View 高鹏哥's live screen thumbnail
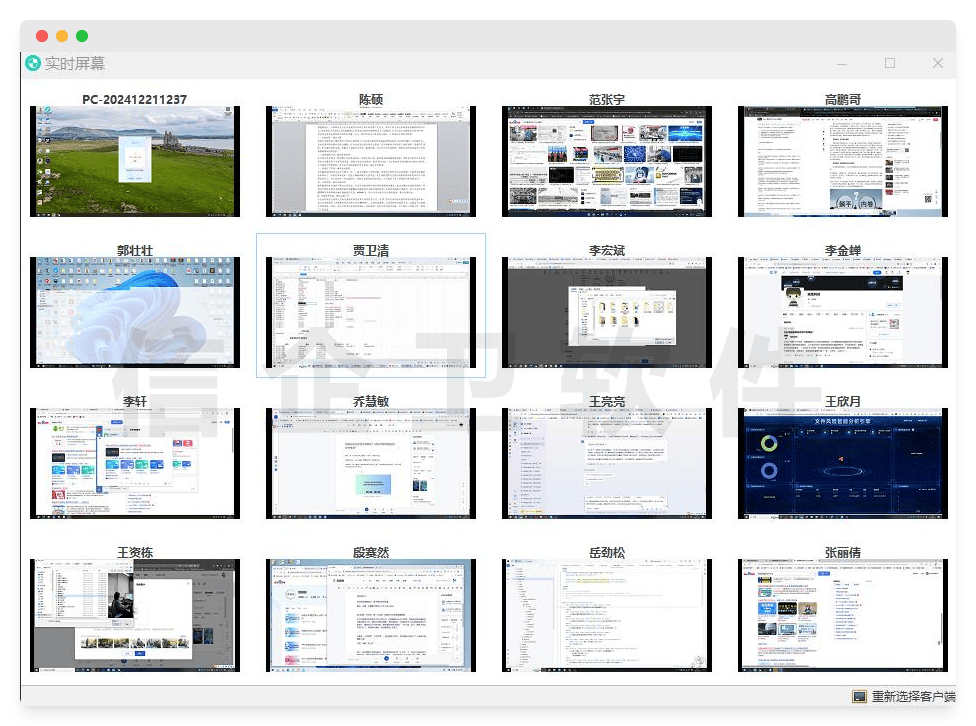The height and width of the screenshot is (726, 976). tap(842, 161)
